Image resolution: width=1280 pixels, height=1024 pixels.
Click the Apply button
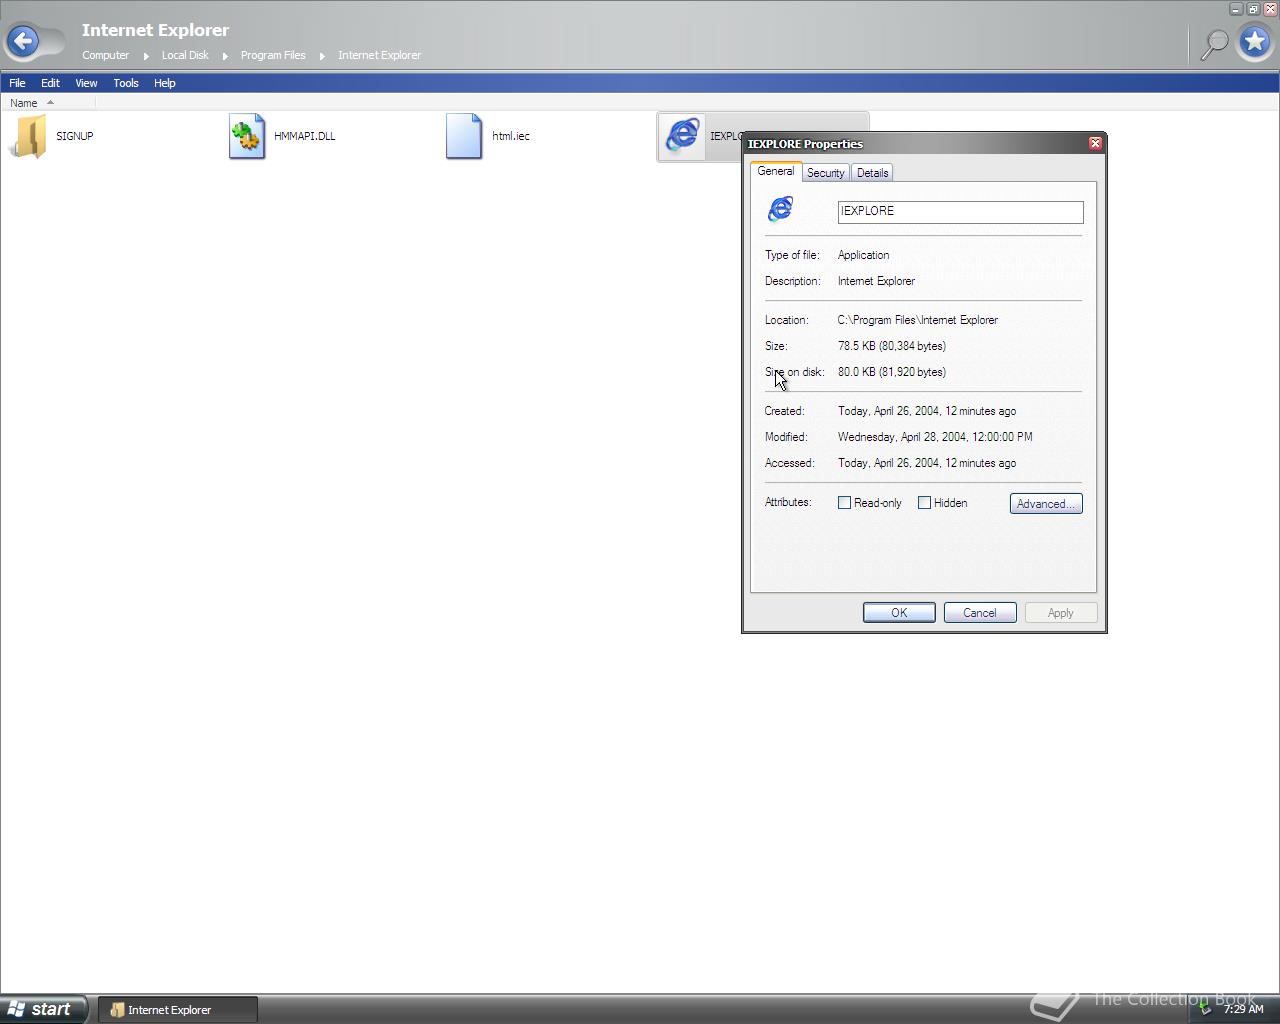pos(1061,613)
